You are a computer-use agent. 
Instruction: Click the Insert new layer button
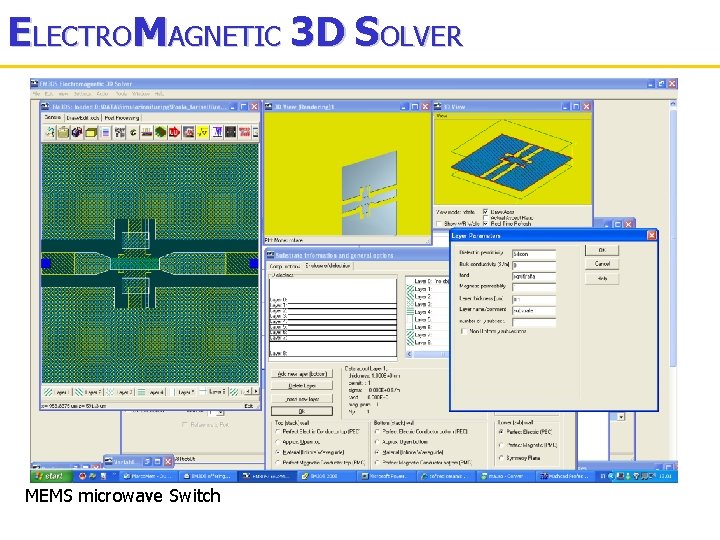pos(302,399)
